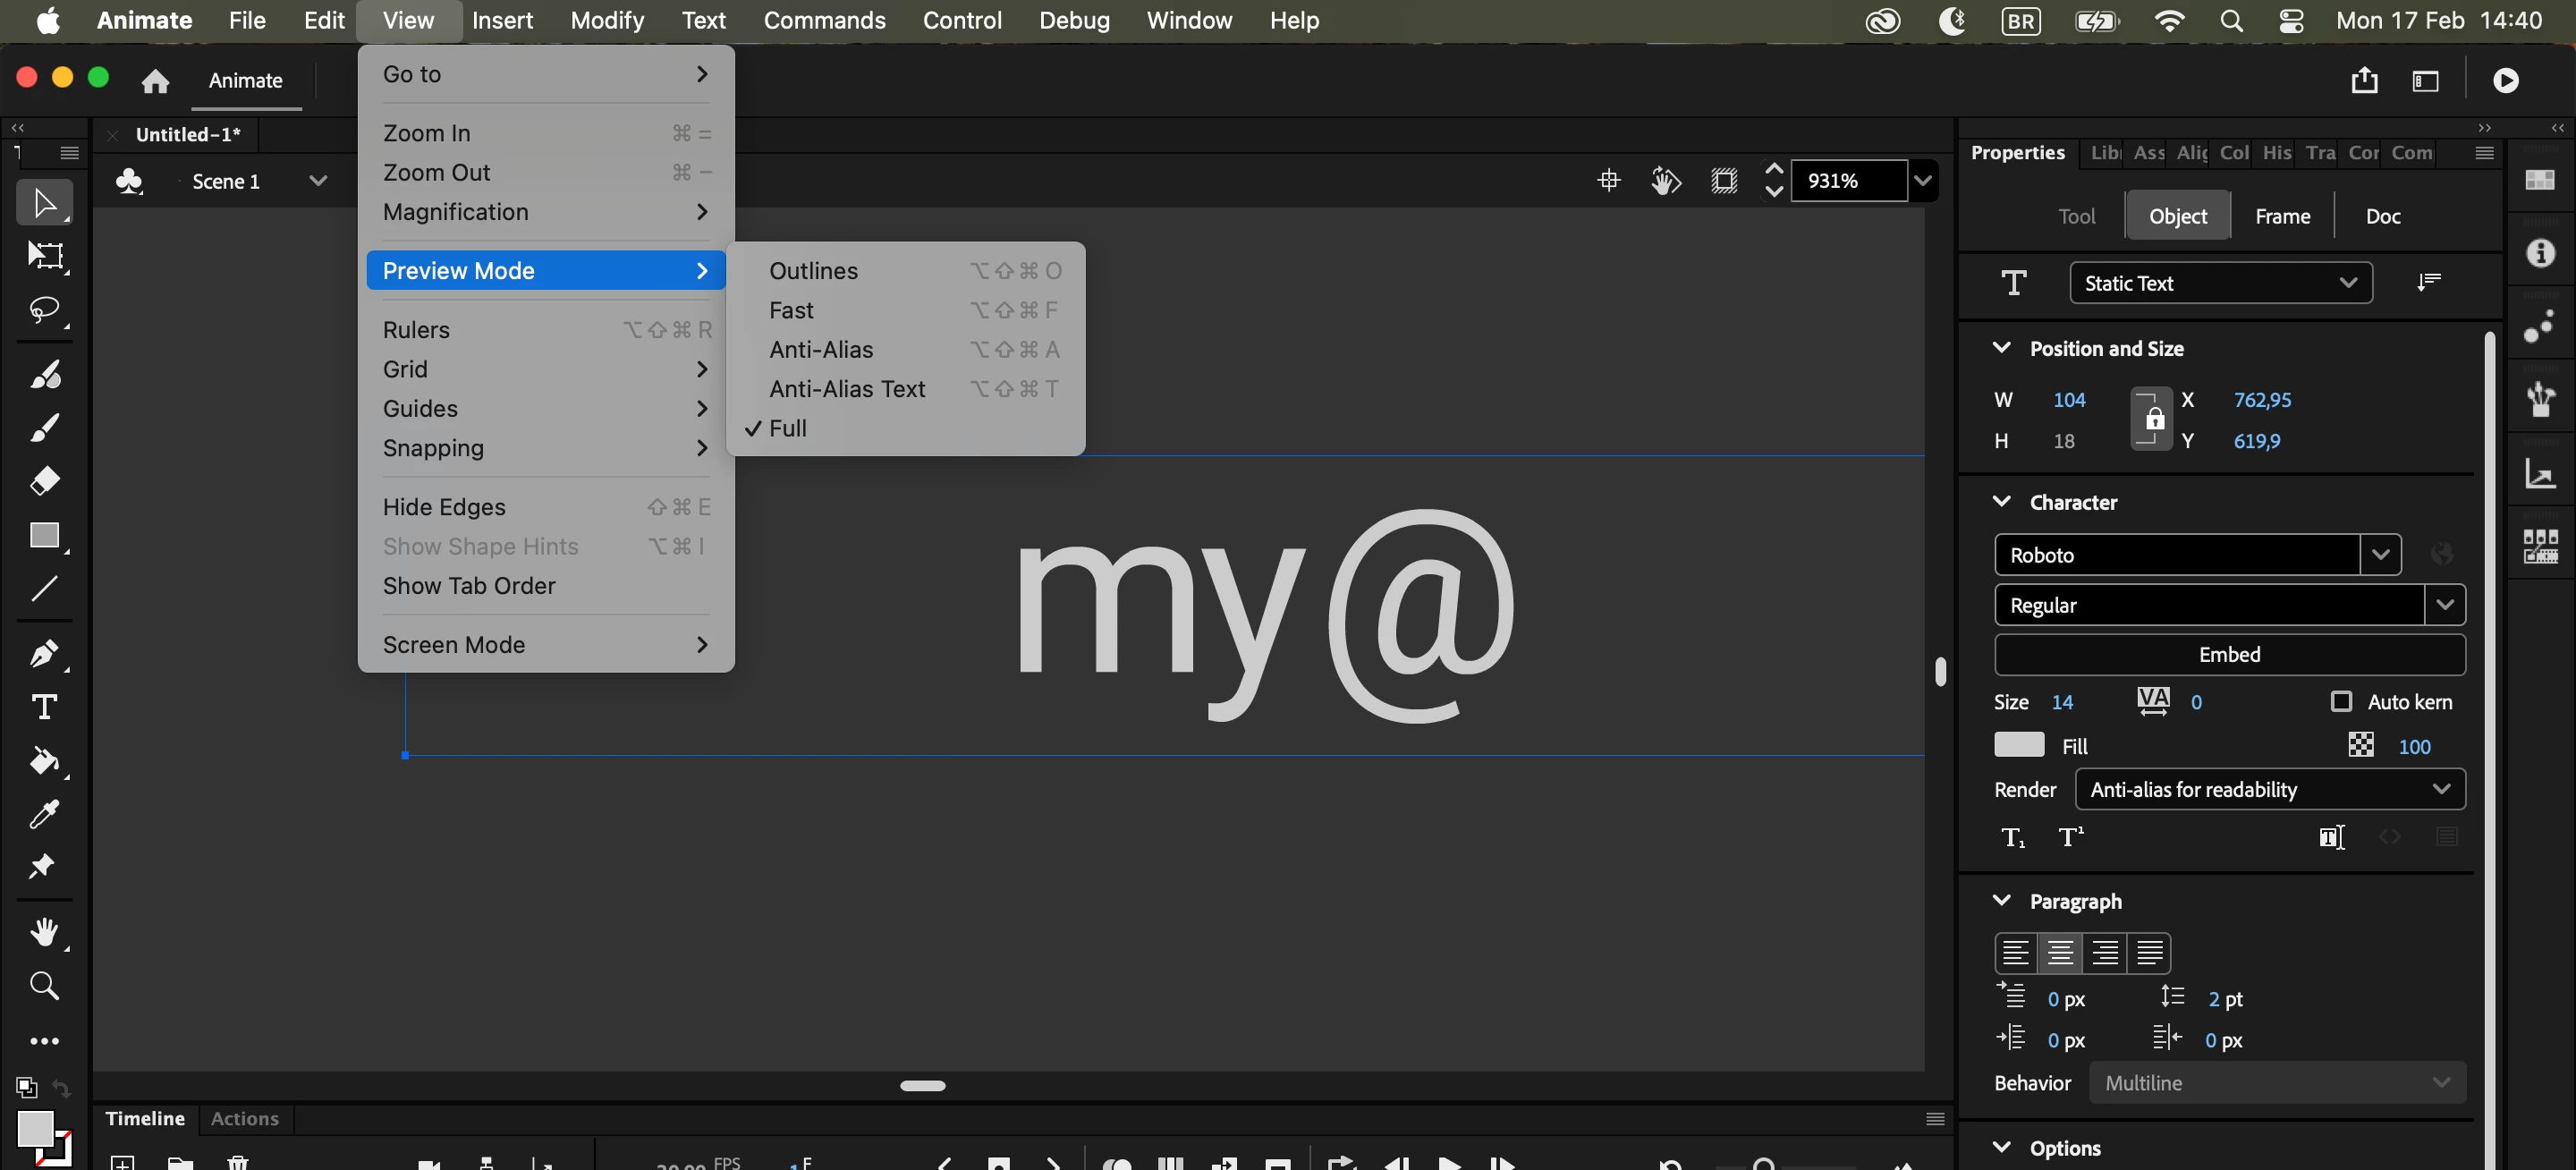Select the Text tool in toolbar
This screenshot has height=1170, width=2576.
(x=44, y=707)
